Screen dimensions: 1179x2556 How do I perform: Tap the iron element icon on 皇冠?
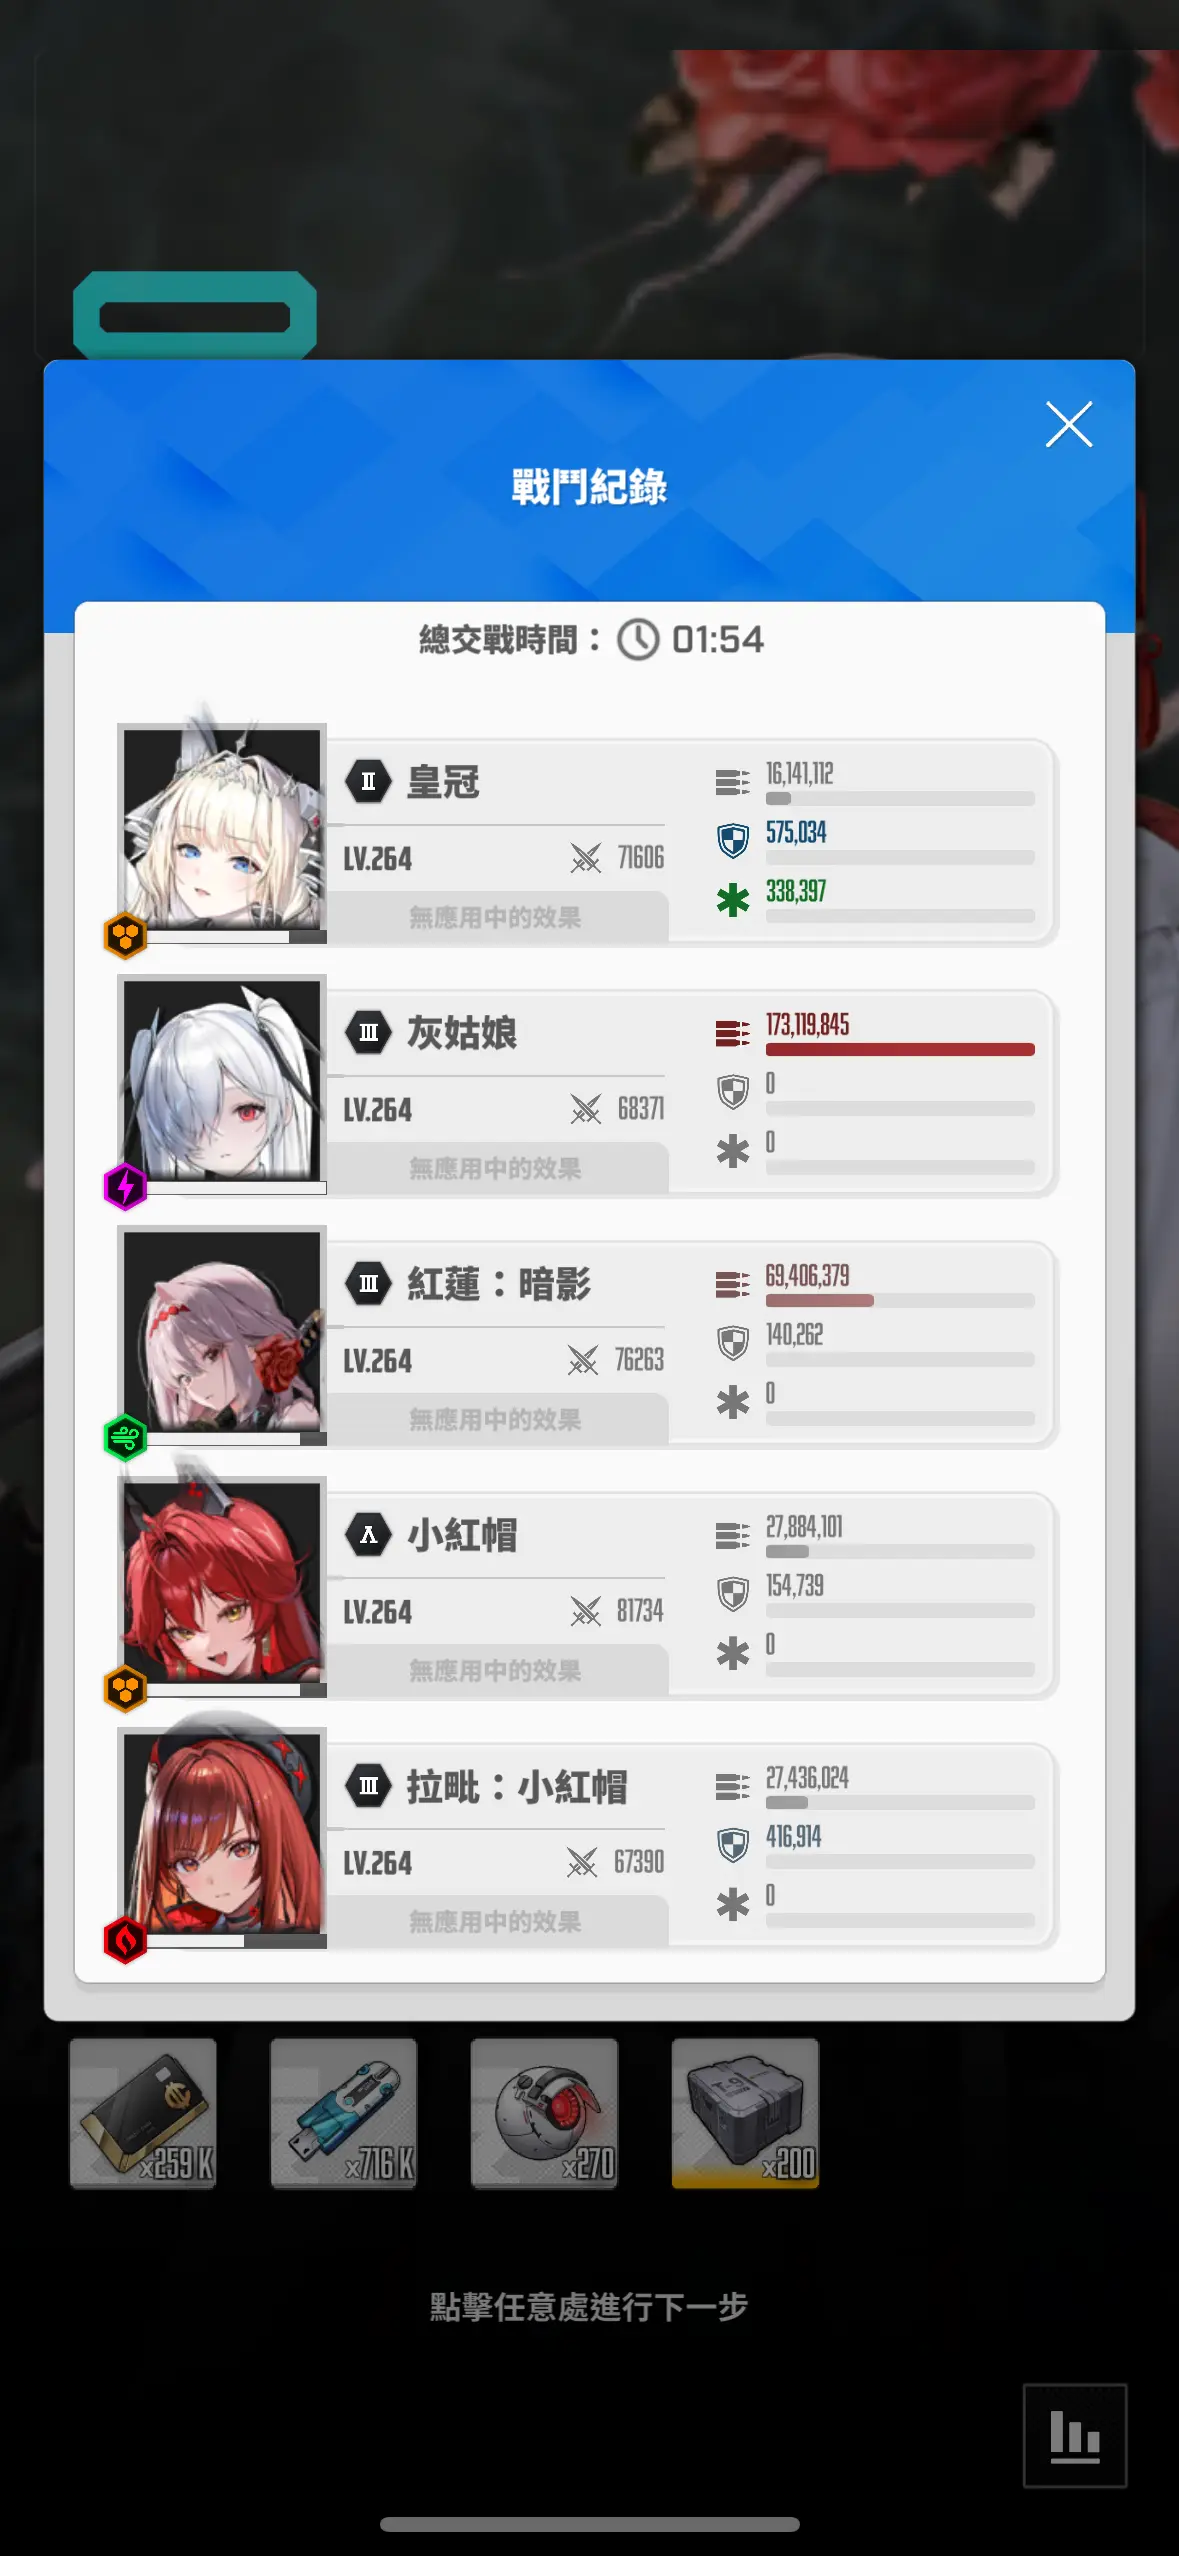click(126, 936)
